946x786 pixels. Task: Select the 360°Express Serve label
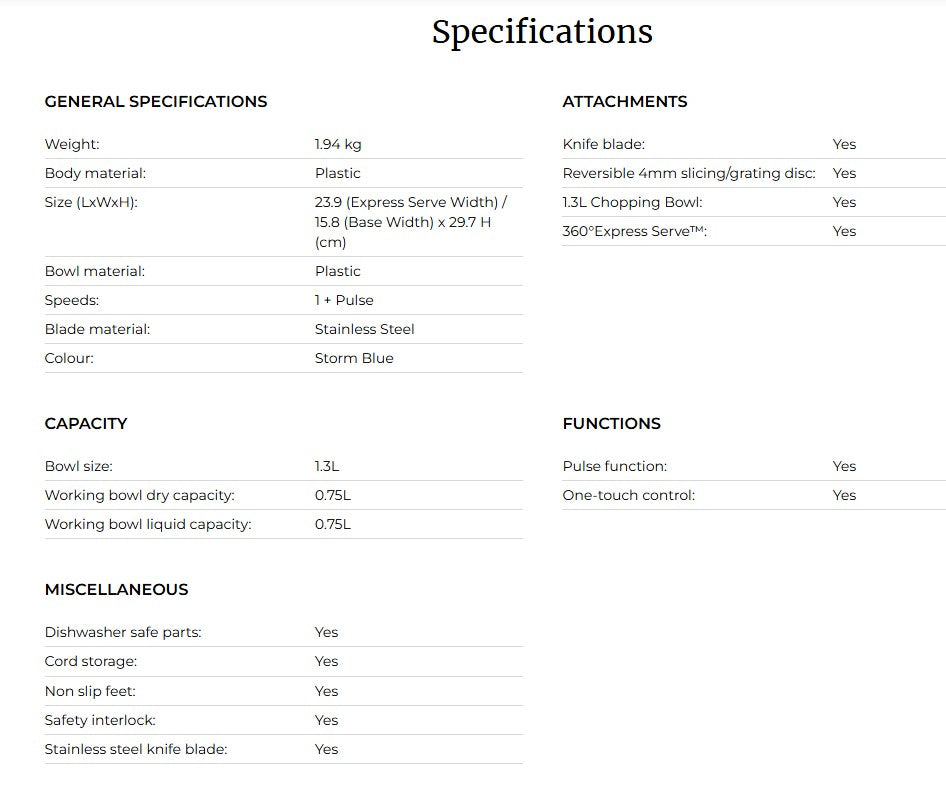tap(635, 231)
